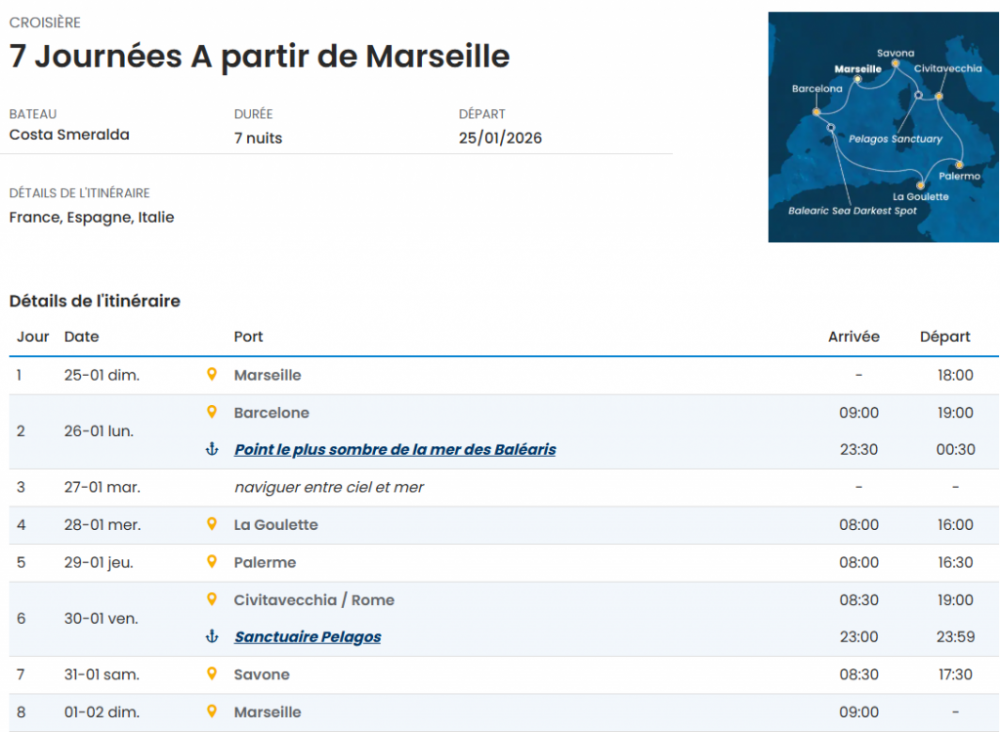Click the pin icon next to Palerme

point(211,562)
